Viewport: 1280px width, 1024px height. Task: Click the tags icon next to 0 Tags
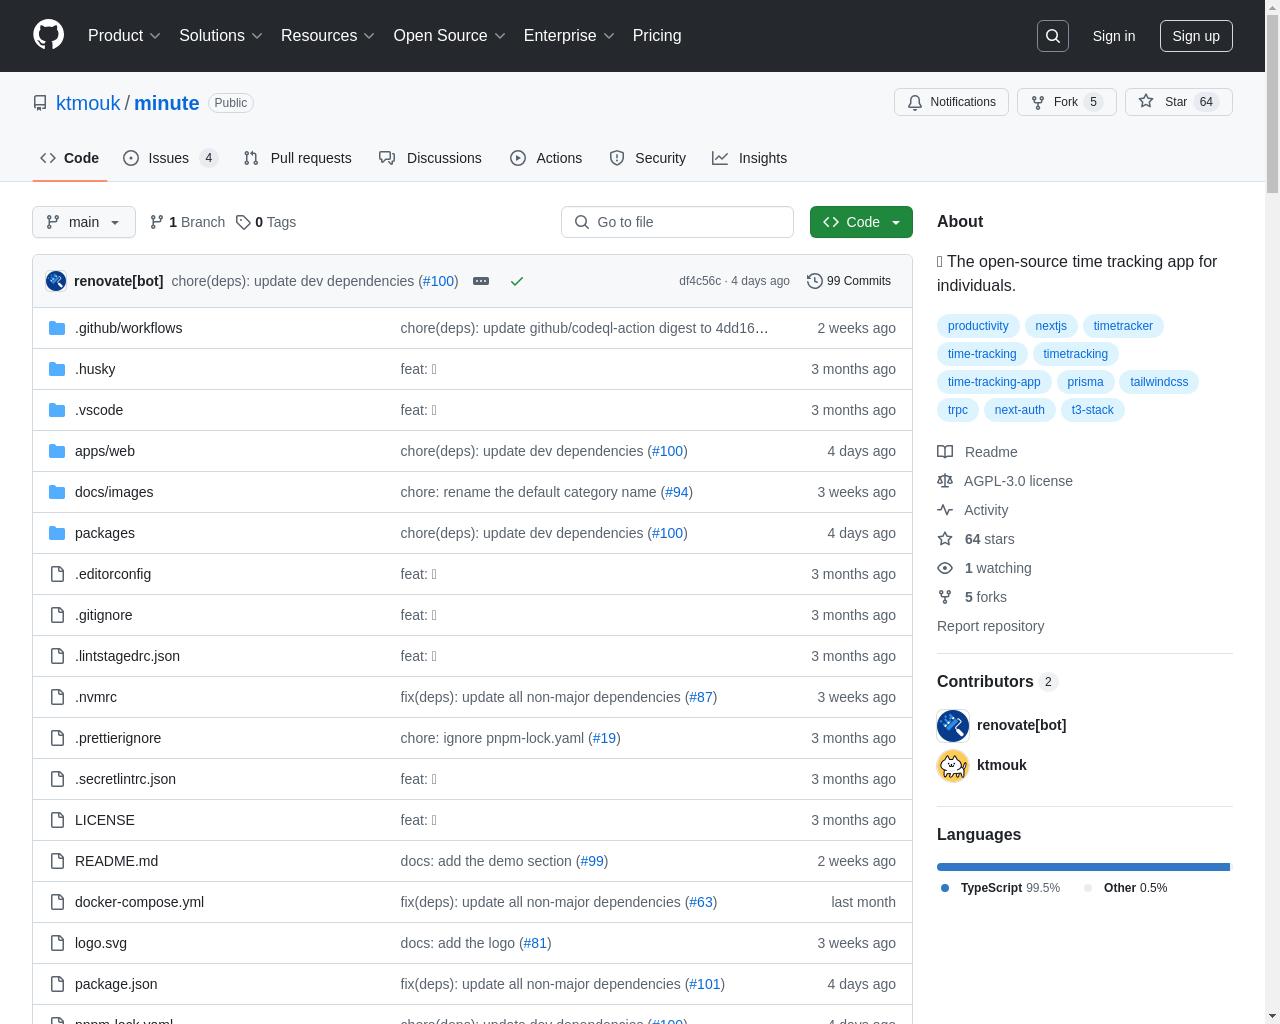(x=243, y=222)
